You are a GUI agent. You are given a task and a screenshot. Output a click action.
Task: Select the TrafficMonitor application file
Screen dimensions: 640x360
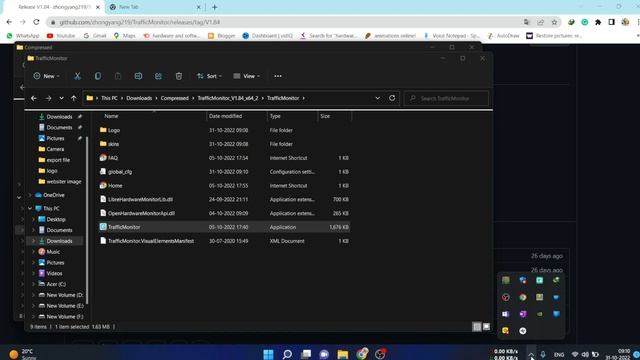click(x=224, y=227)
